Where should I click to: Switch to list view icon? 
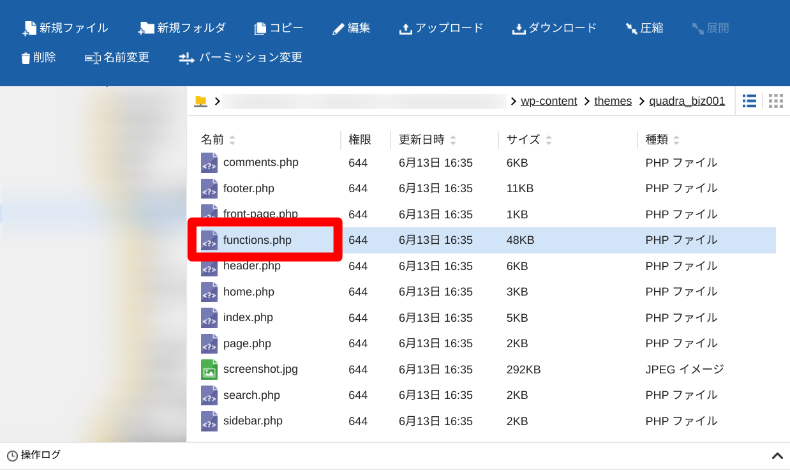tap(749, 101)
